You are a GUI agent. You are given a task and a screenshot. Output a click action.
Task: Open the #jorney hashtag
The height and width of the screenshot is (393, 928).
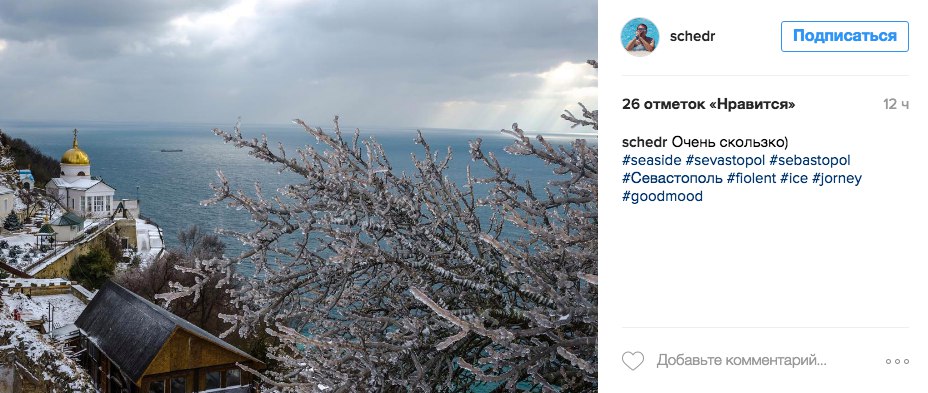coord(837,178)
